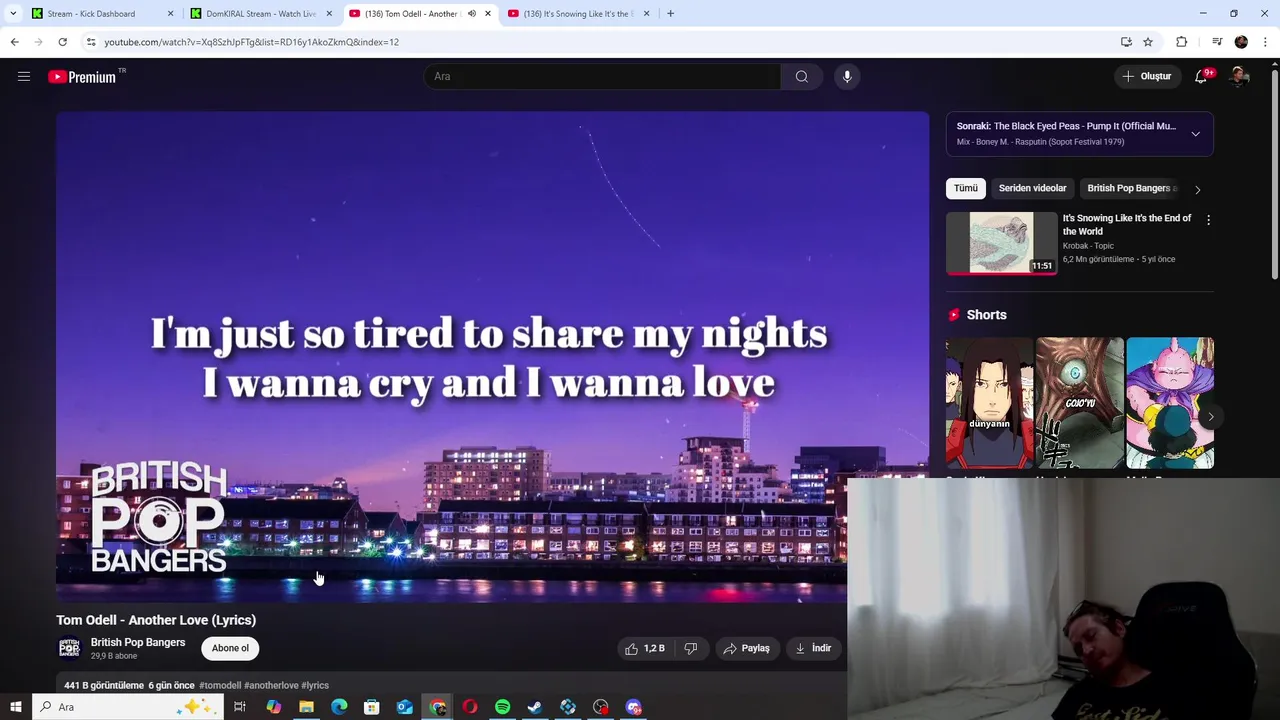Open British Pop Bangers channel avatar
The image size is (1280, 720).
69,648
